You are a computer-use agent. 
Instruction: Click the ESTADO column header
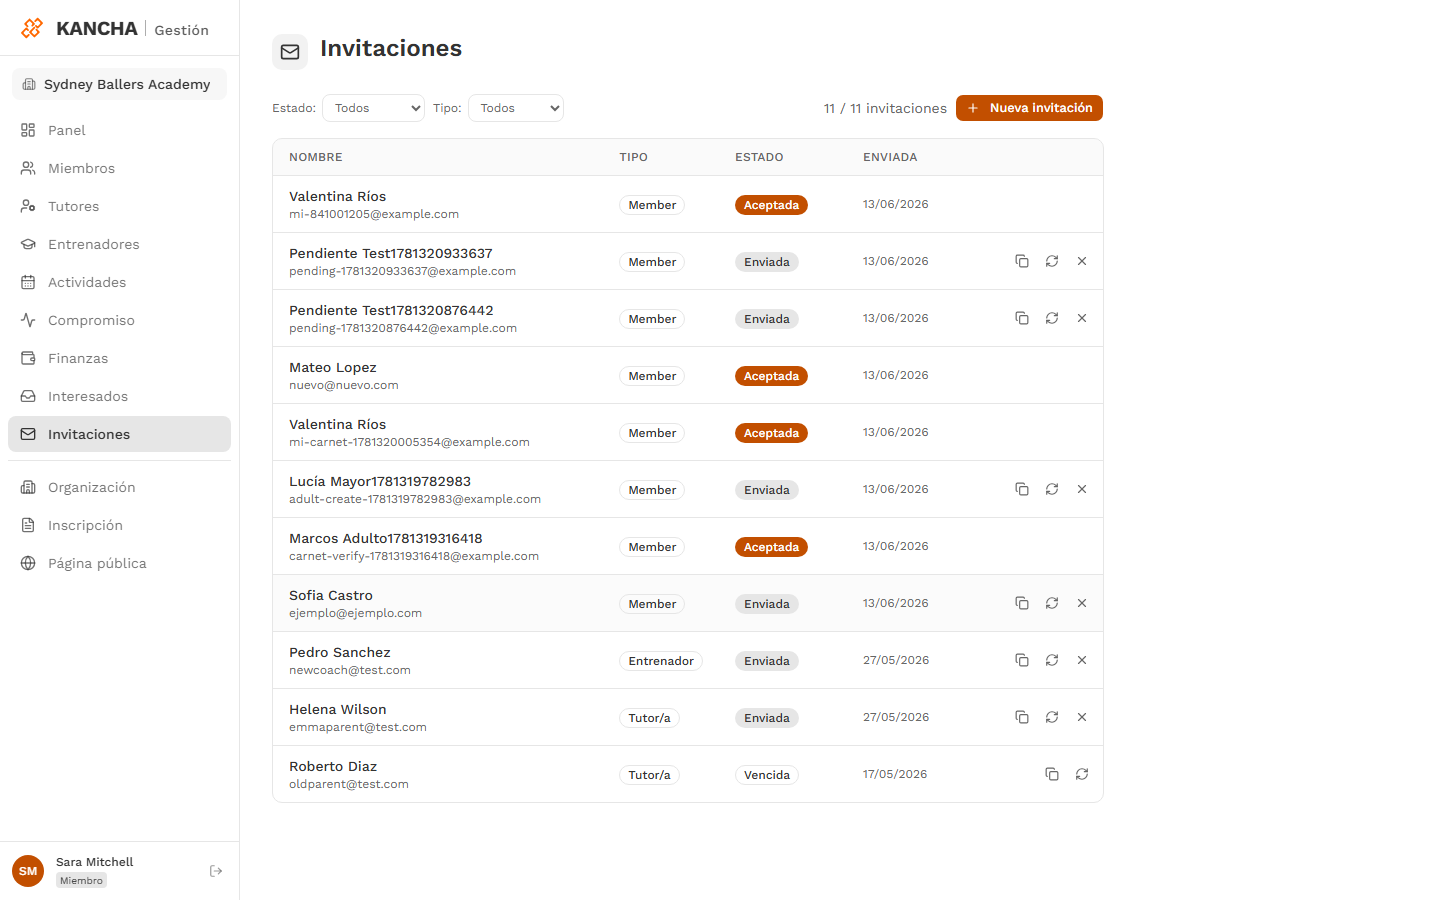759,157
